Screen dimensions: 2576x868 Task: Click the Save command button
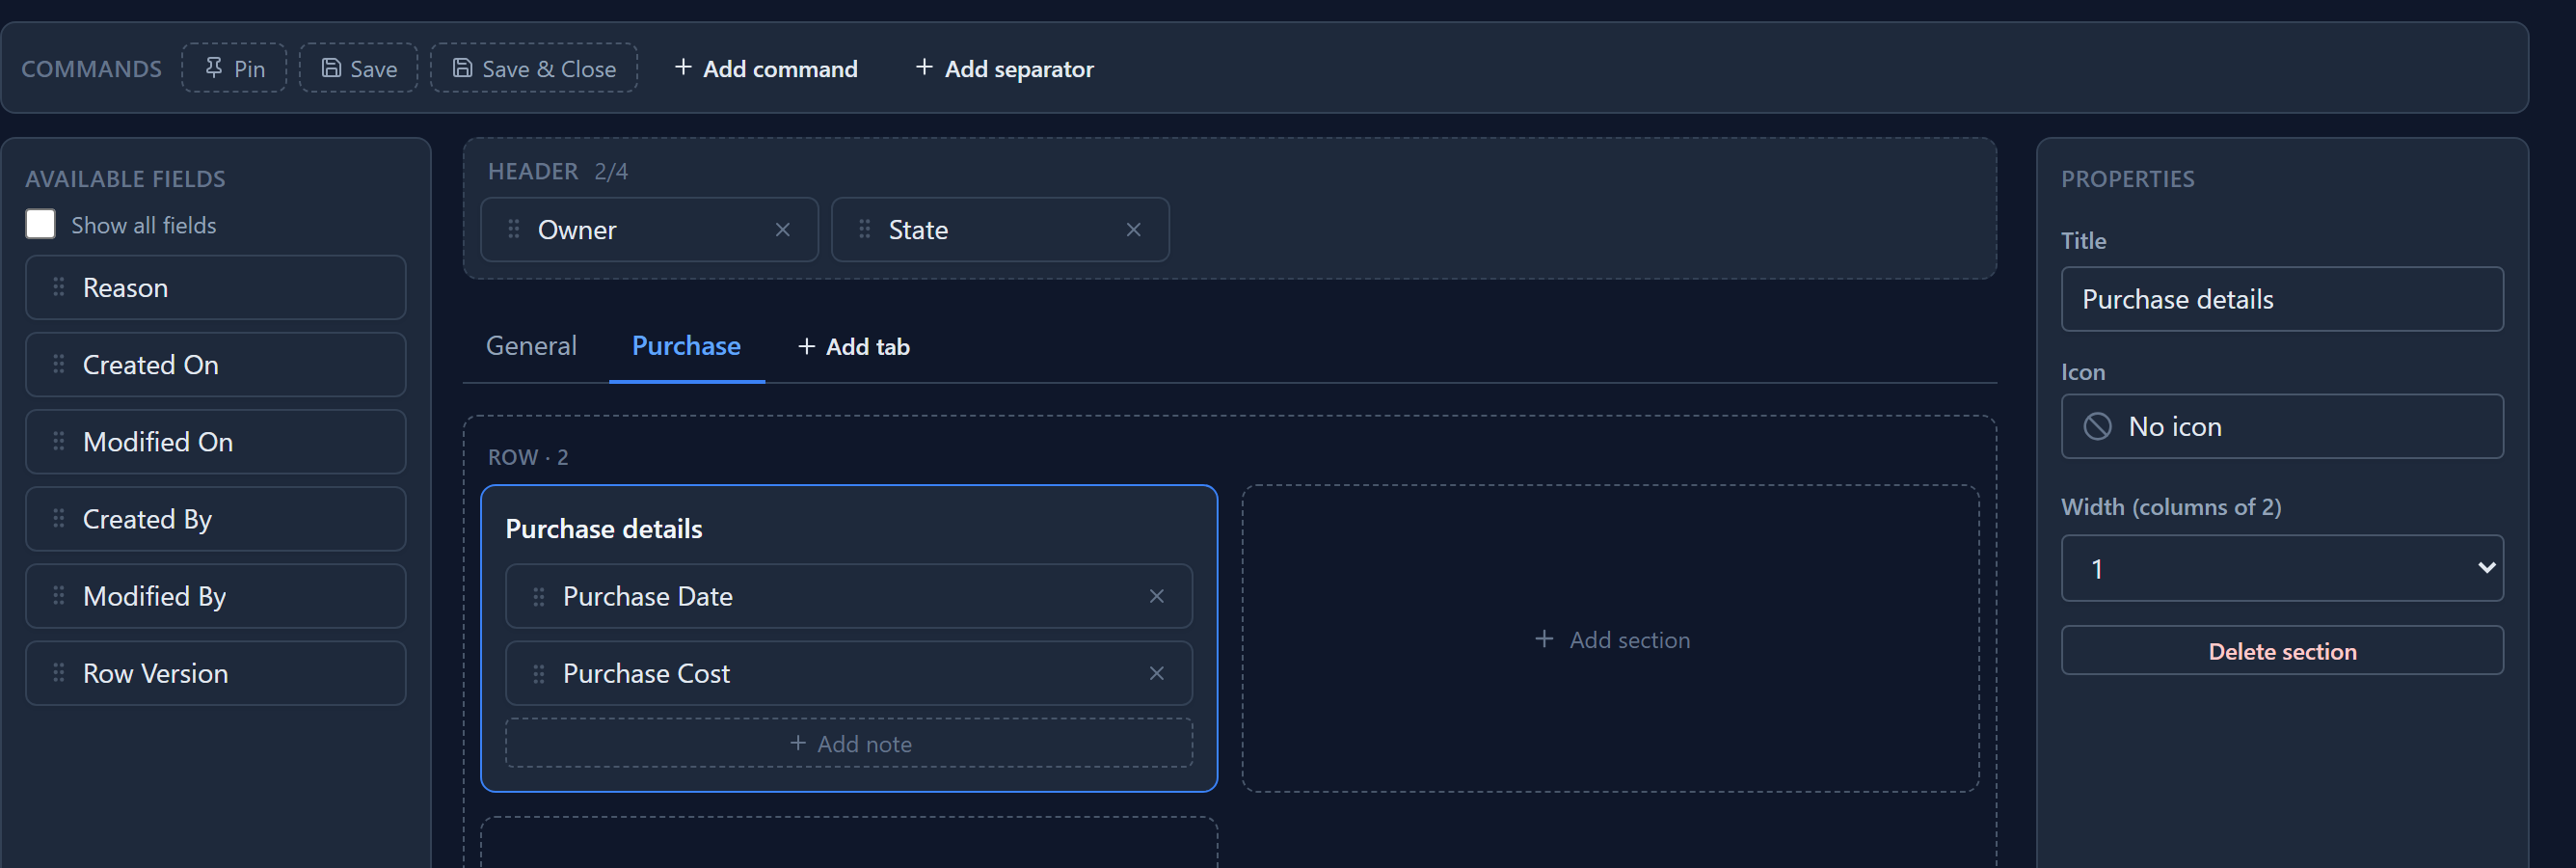[x=358, y=68]
